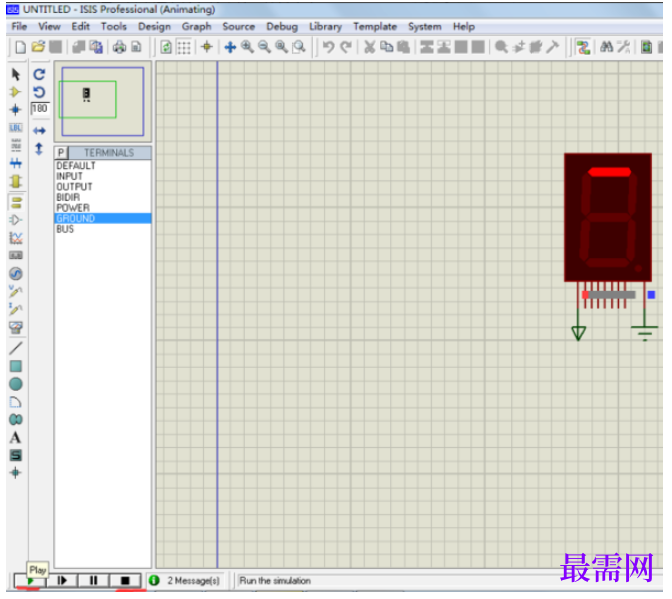This screenshot has height=599, width=672.
Task: Pause the simulation
Action: pos(93,581)
